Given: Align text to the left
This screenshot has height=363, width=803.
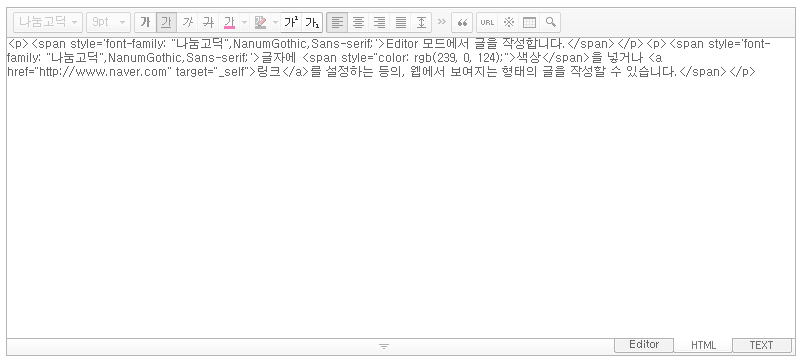Looking at the screenshot, I should [337, 23].
